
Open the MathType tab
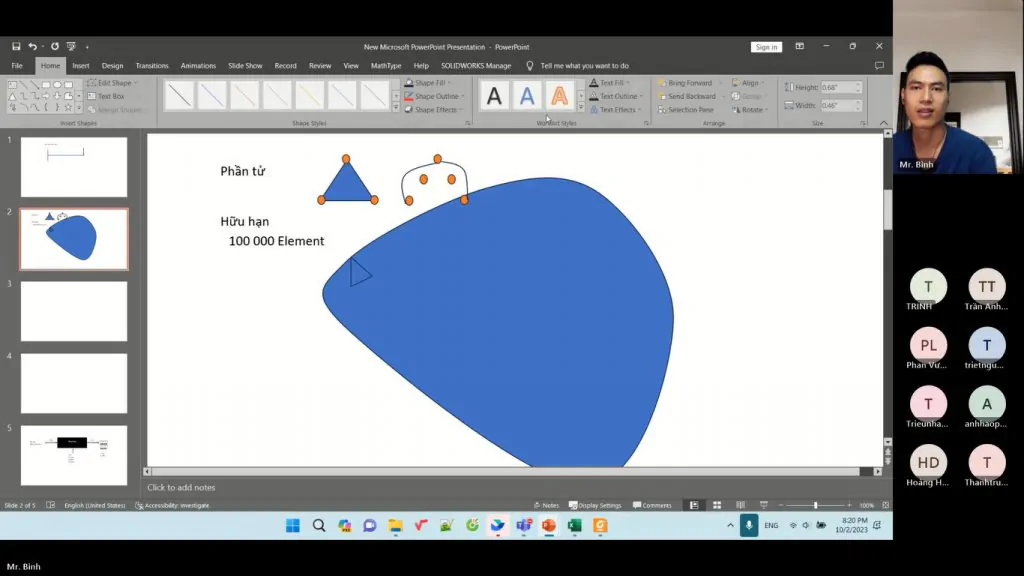point(386,66)
